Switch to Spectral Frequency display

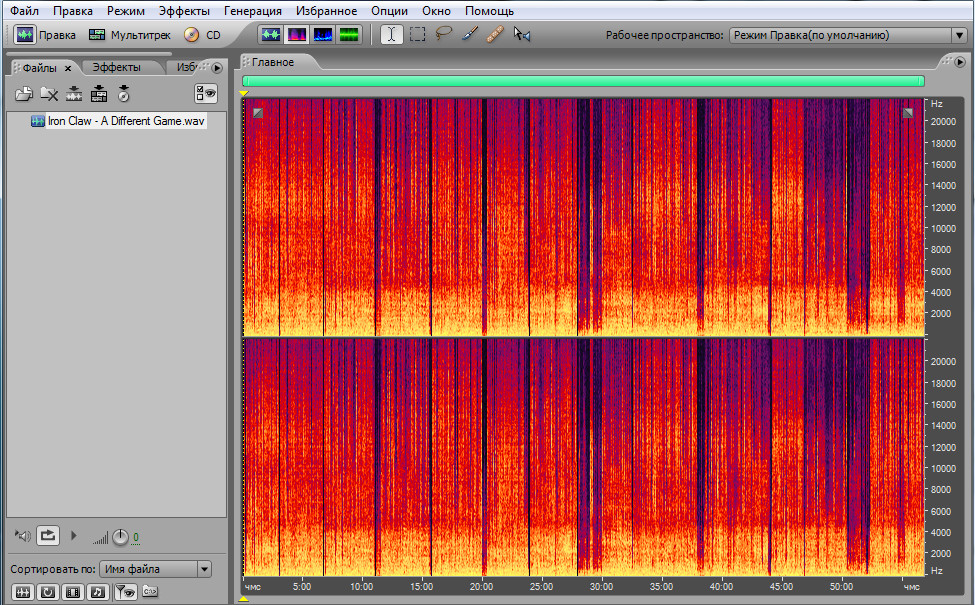pyautogui.click(x=297, y=35)
